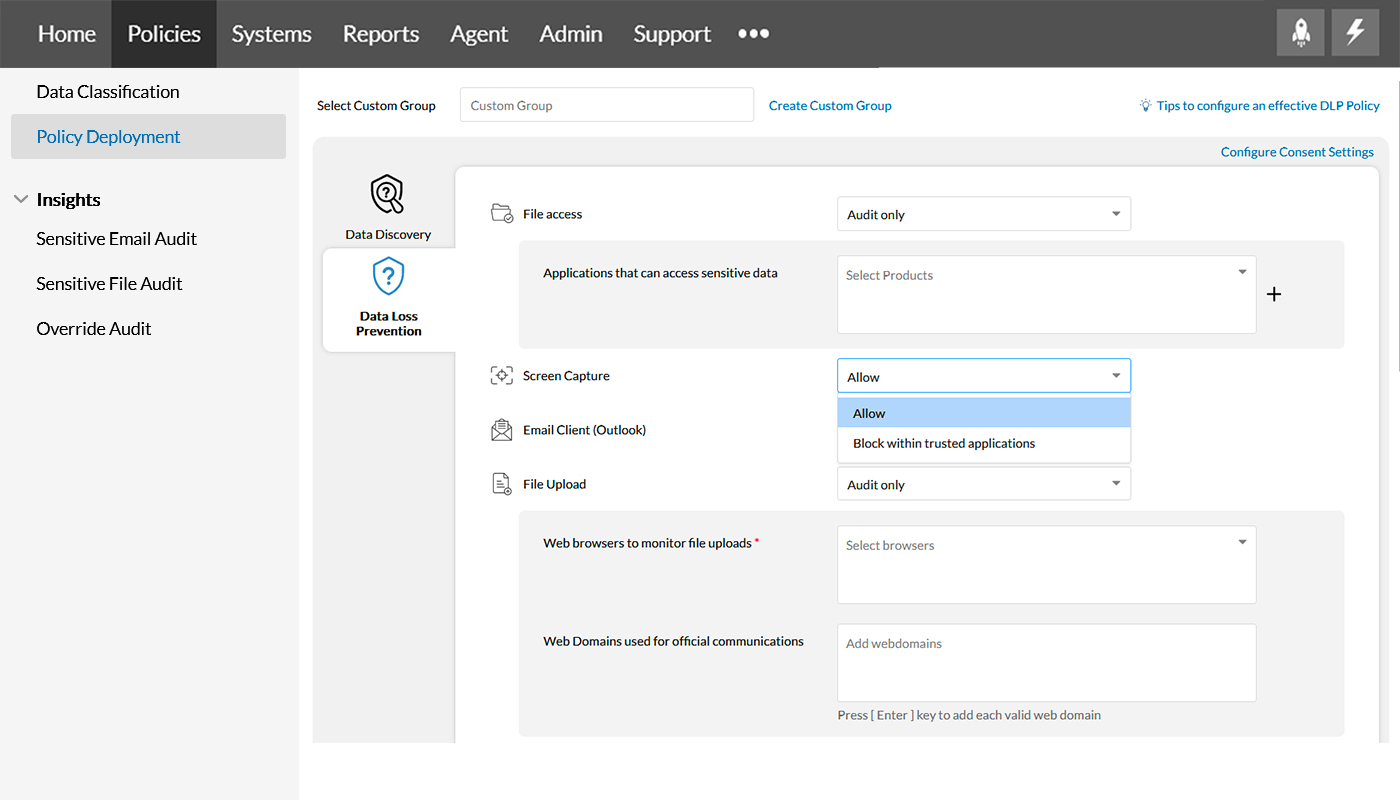Open Configure Consent Settings link
The height and width of the screenshot is (800, 1400).
tap(1297, 152)
